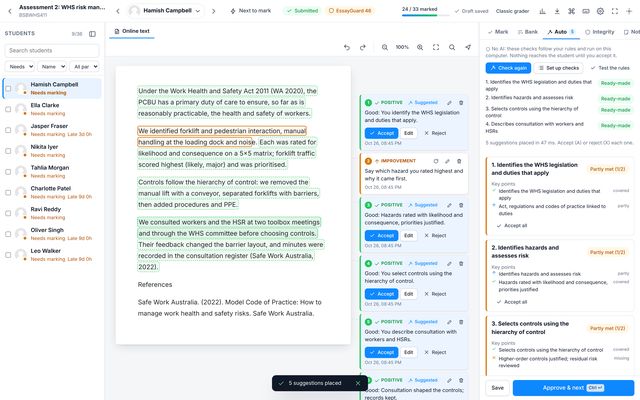640x400 pixels.
Task: Tick Leo Walker's checkbox
Action: [x=8, y=255]
